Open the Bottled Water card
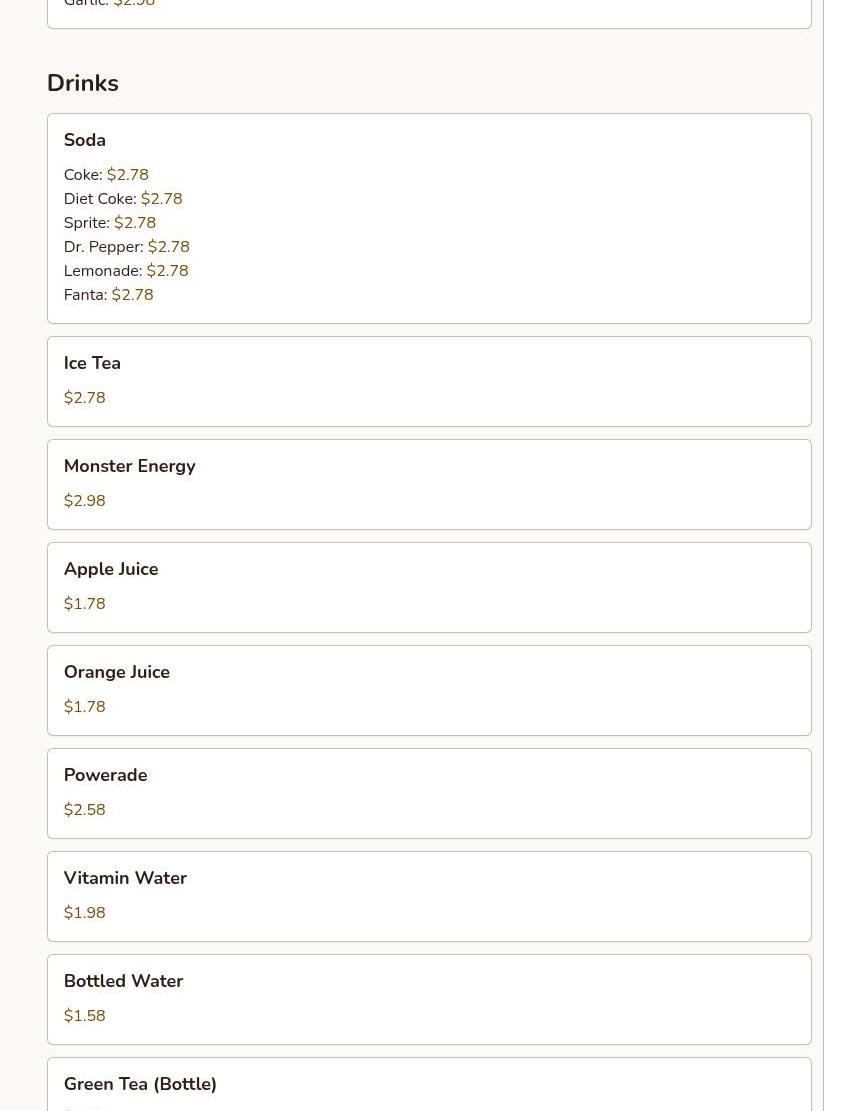This screenshot has width=844, height=1111. (x=428, y=999)
